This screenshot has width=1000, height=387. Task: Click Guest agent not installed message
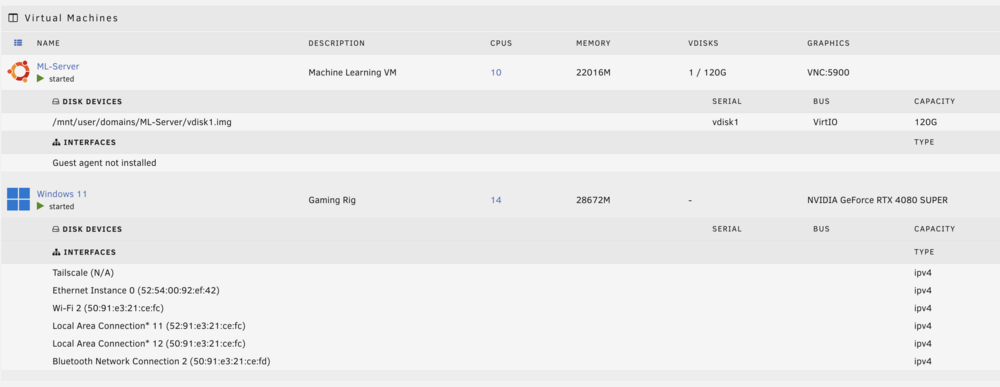click(104, 163)
